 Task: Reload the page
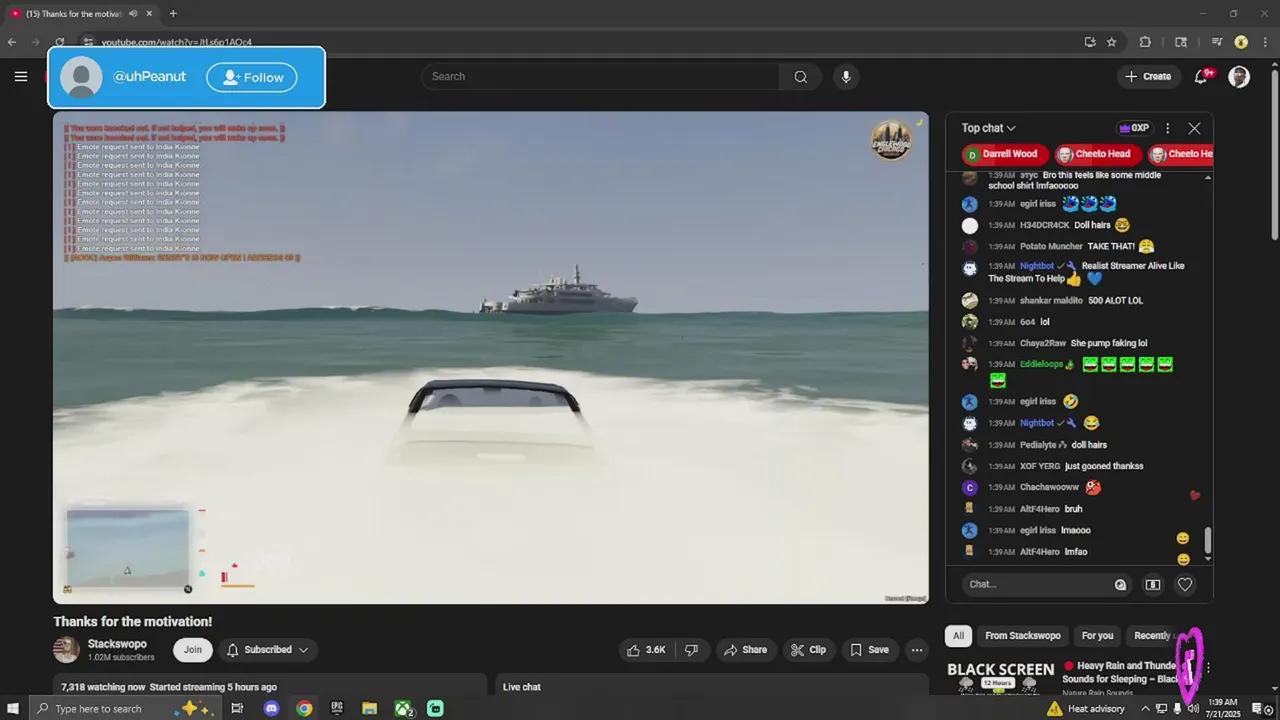[59, 42]
